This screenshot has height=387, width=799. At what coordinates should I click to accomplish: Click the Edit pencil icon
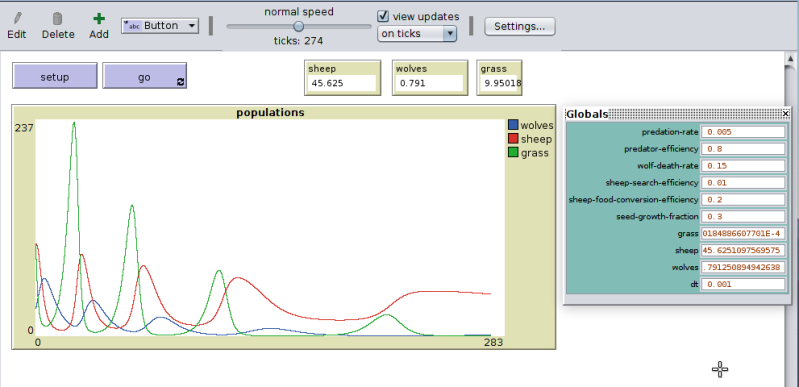(17, 19)
